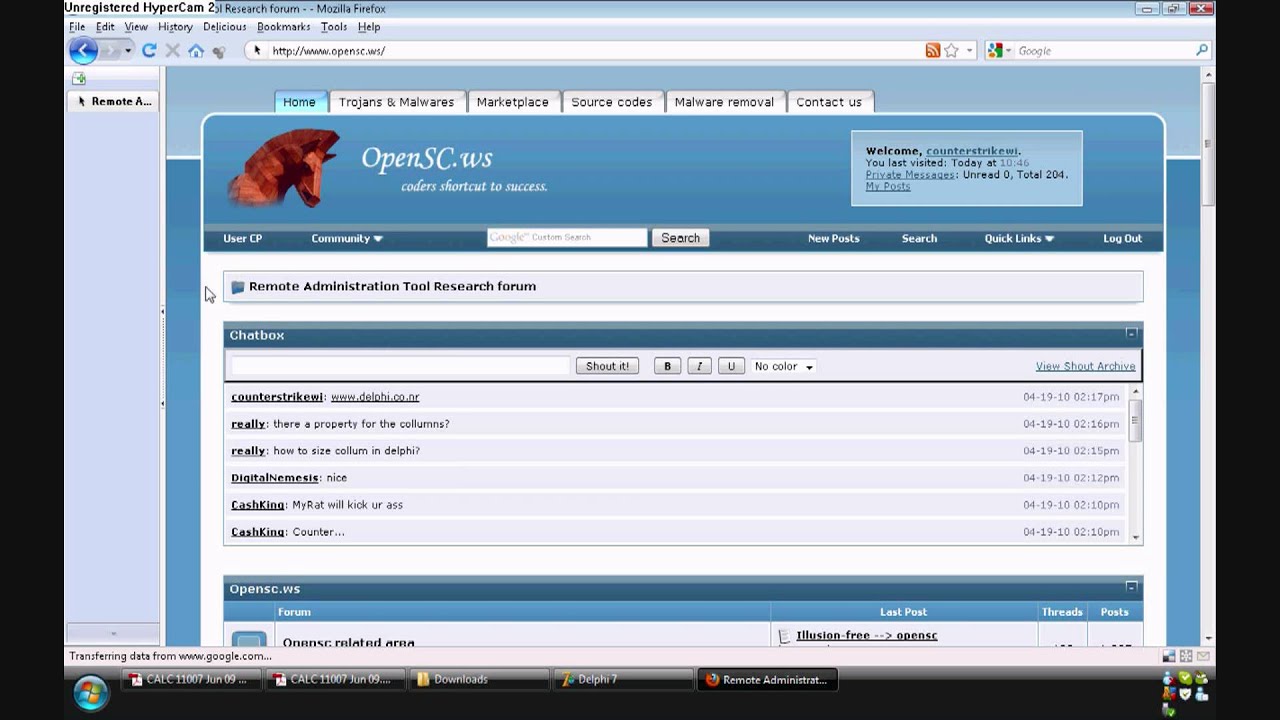Click the white shield tray icon
Image resolution: width=1280 pixels, height=720 pixels.
tap(1185, 694)
